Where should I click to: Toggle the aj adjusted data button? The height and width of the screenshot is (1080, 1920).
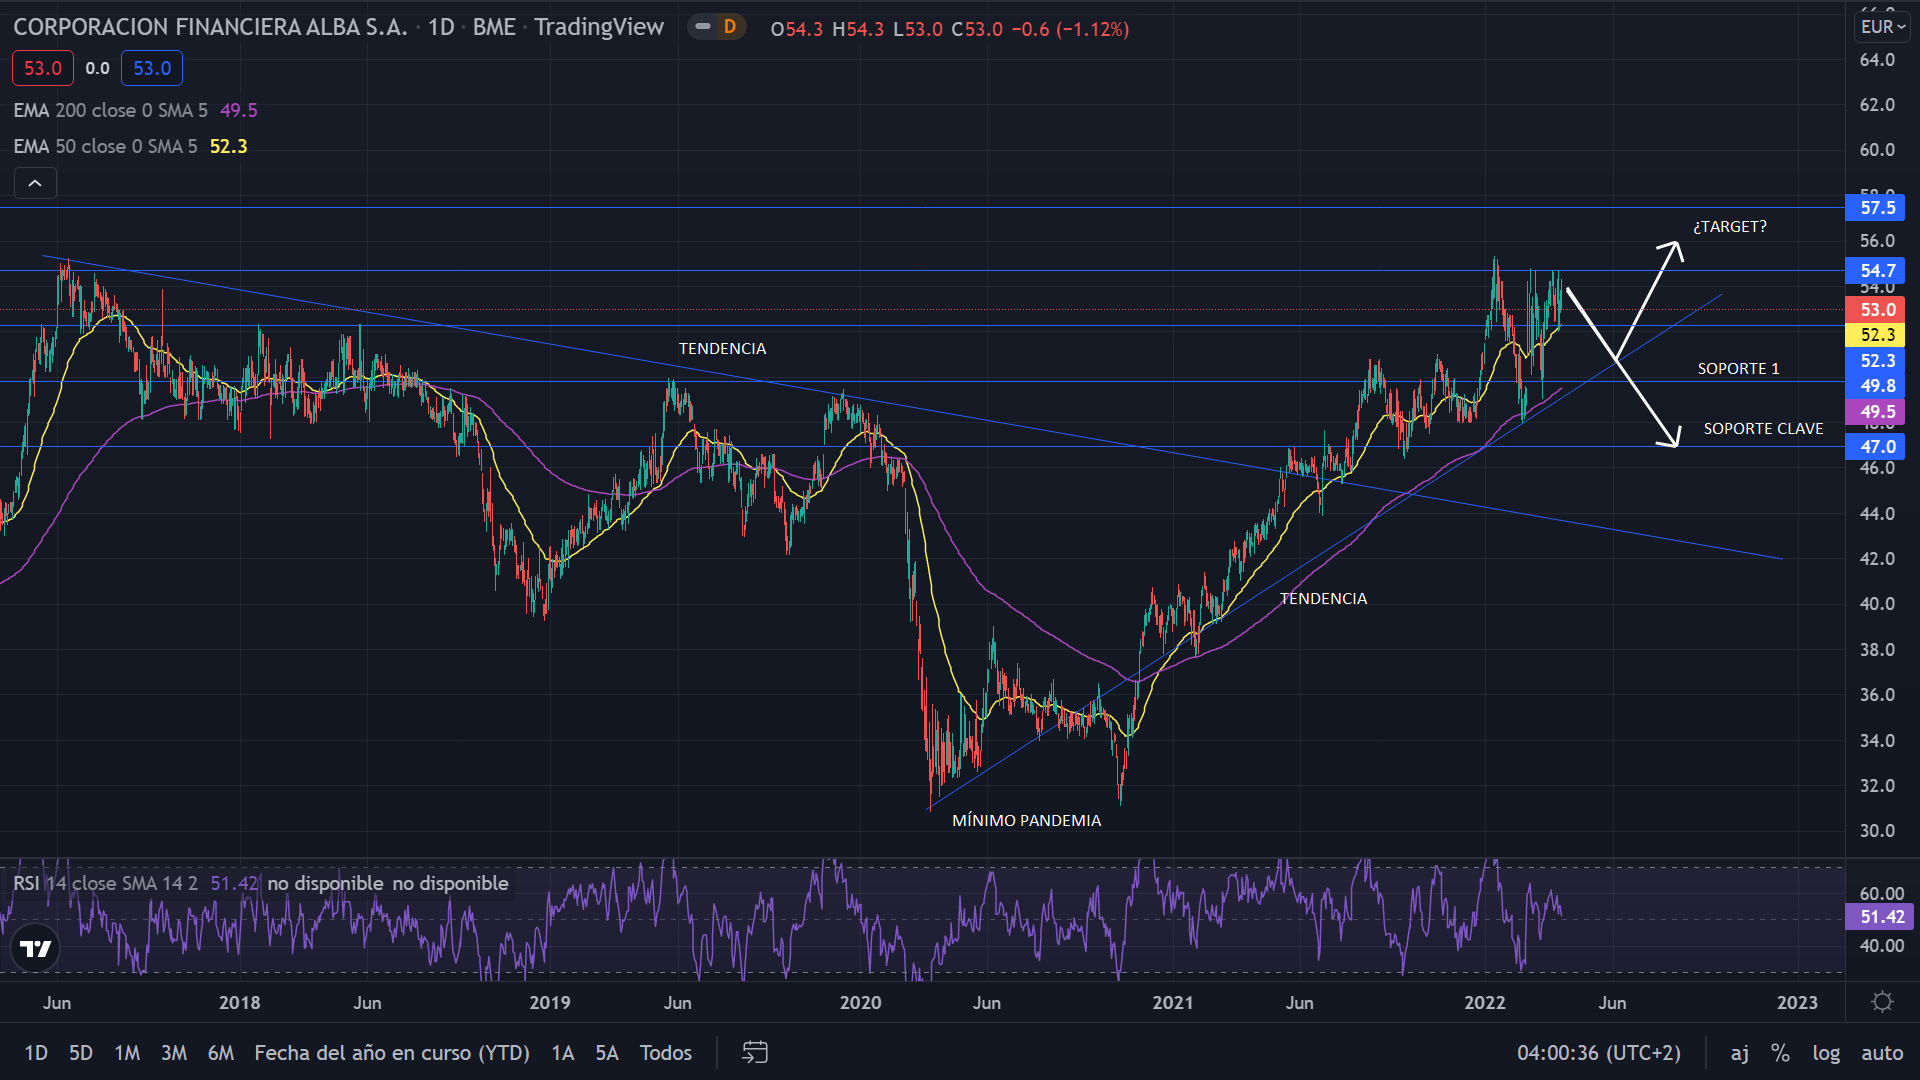(x=1740, y=1052)
